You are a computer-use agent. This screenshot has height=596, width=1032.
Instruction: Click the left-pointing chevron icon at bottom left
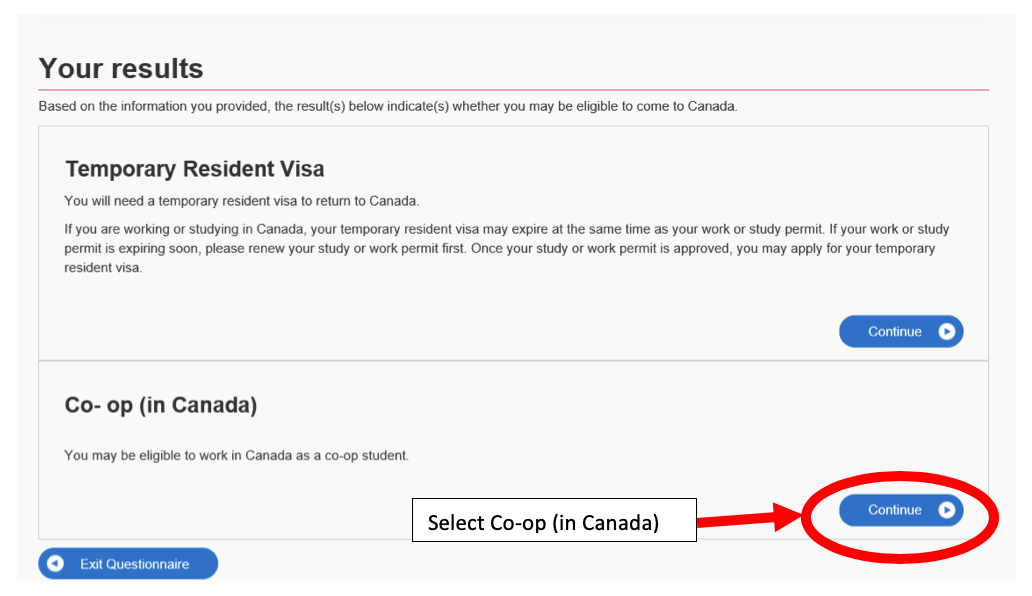[57, 563]
